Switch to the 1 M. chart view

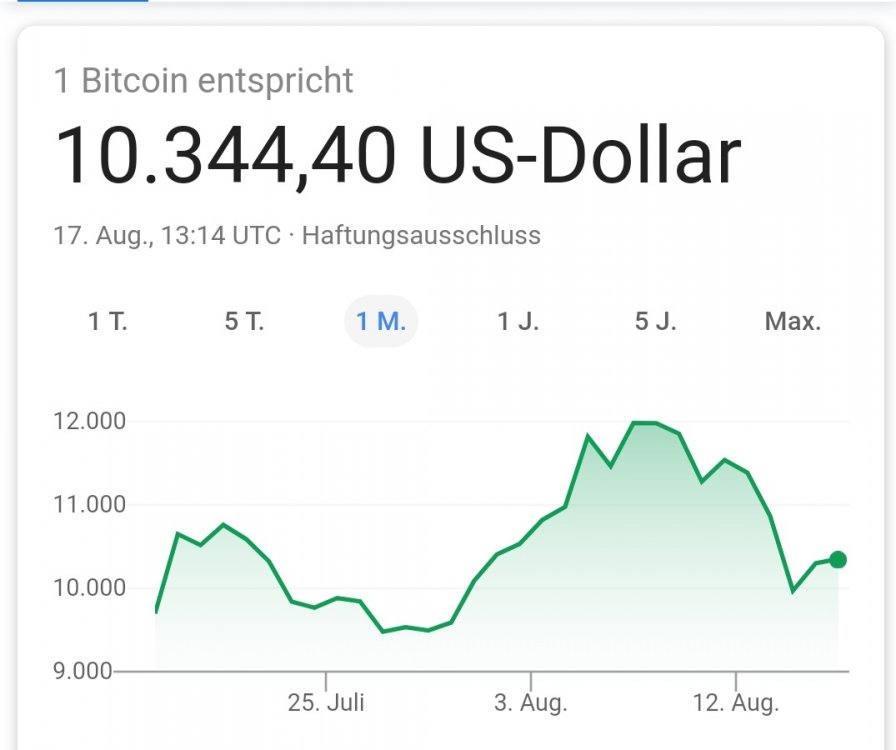380,322
